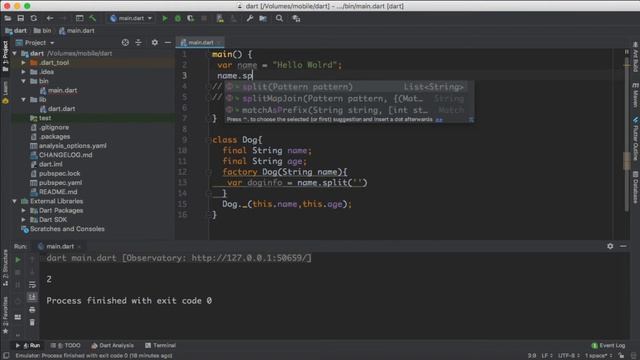Click the last toolbar icon right of the search magnifier
Screen dimensions: 640x360
pyautogui.click(x=296, y=18)
